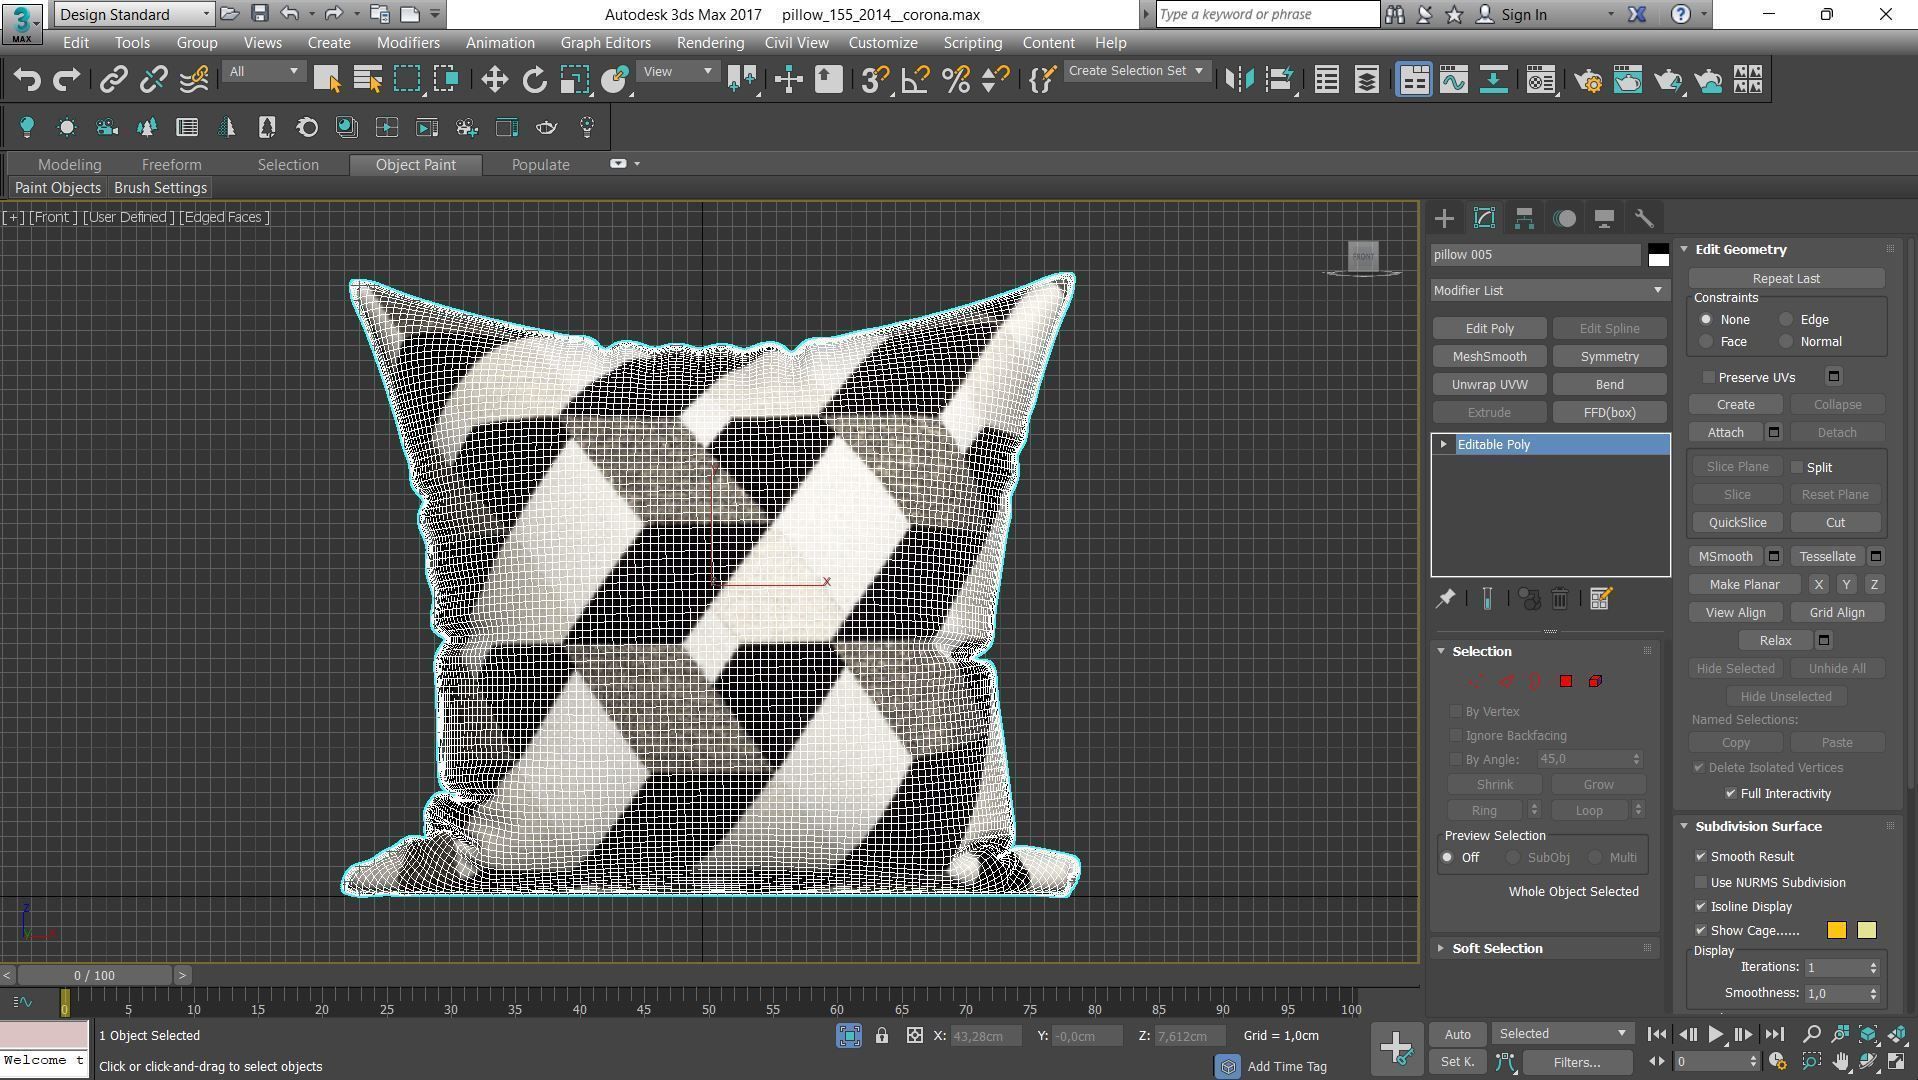The image size is (1918, 1080).
Task: Click the orange Show Cage color swatch
Action: pos(1837,931)
